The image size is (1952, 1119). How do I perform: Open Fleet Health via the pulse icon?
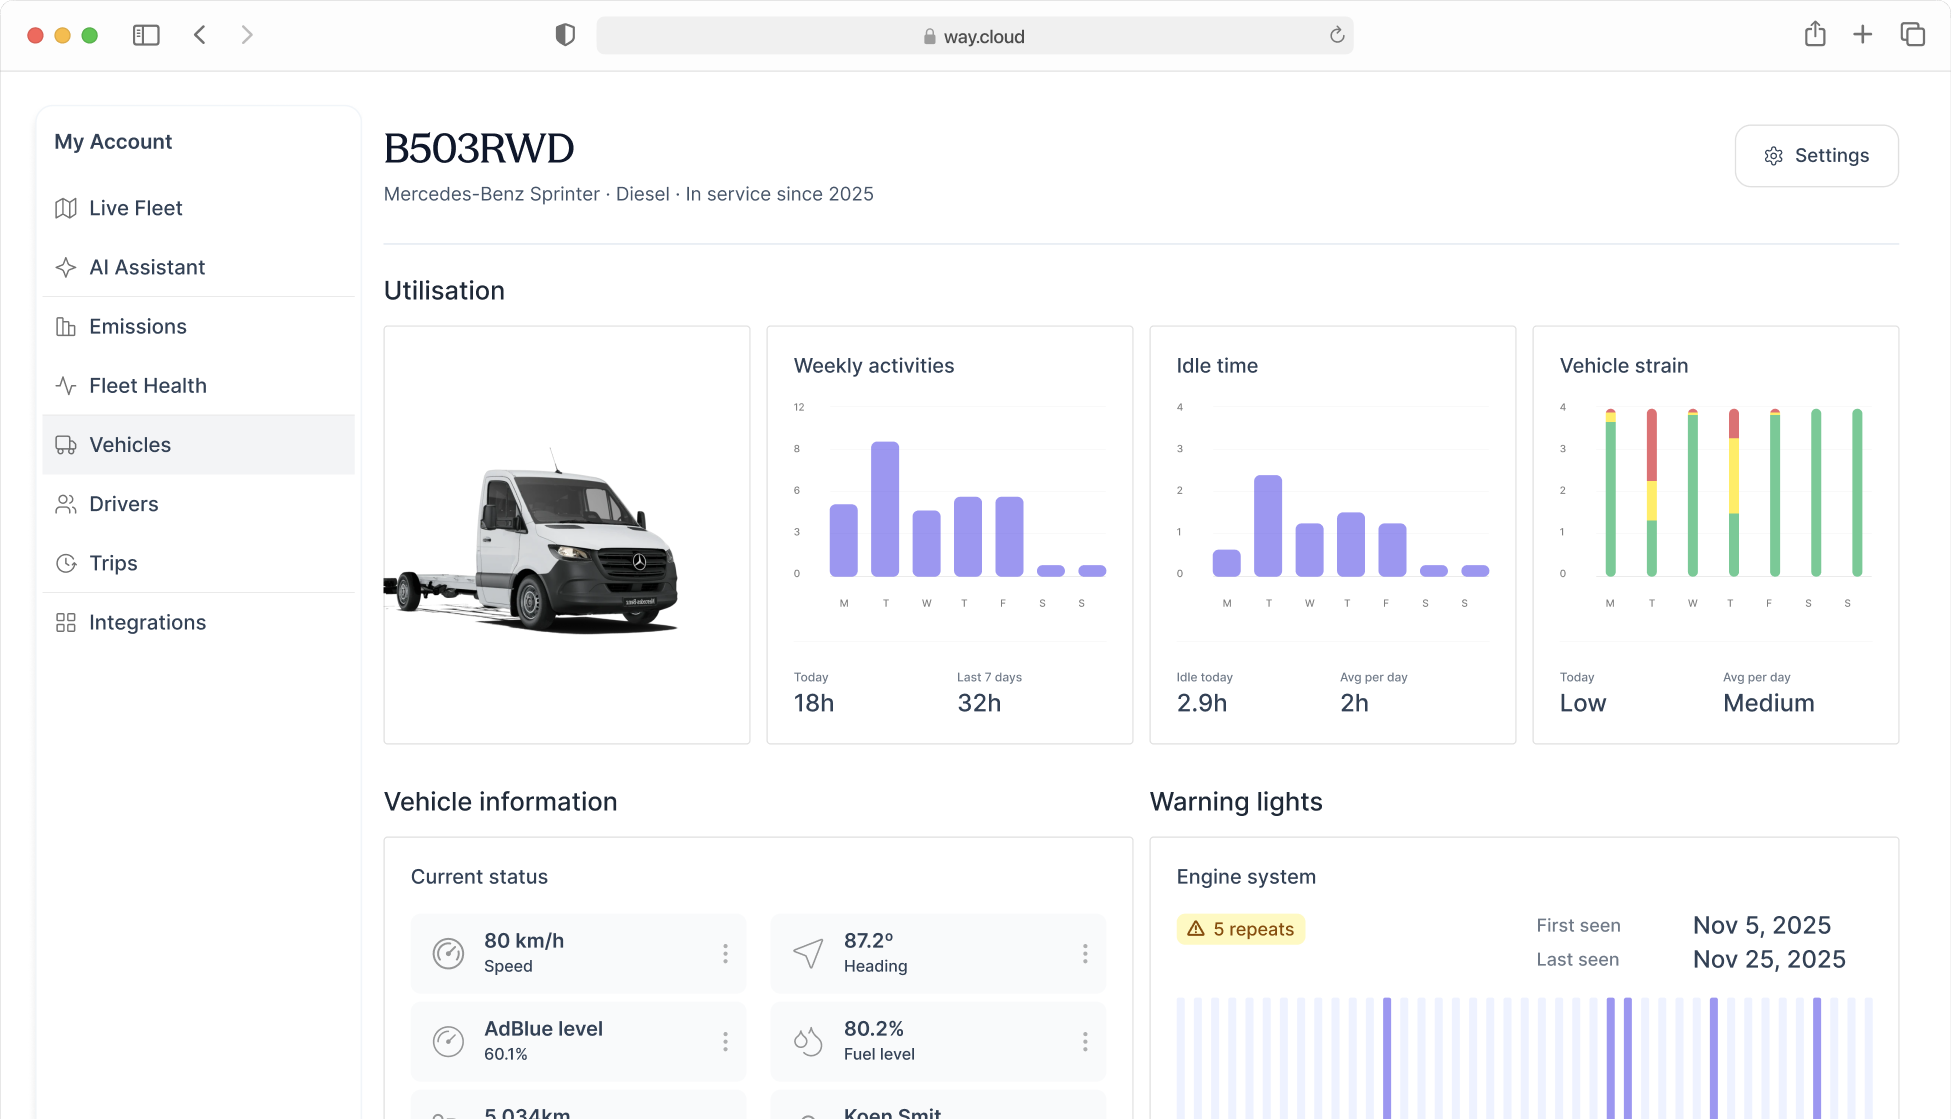point(66,385)
